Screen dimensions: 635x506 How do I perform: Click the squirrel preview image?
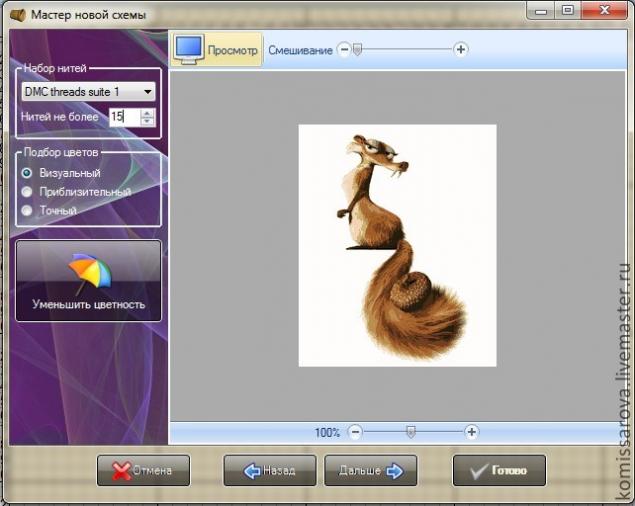[x=397, y=246]
